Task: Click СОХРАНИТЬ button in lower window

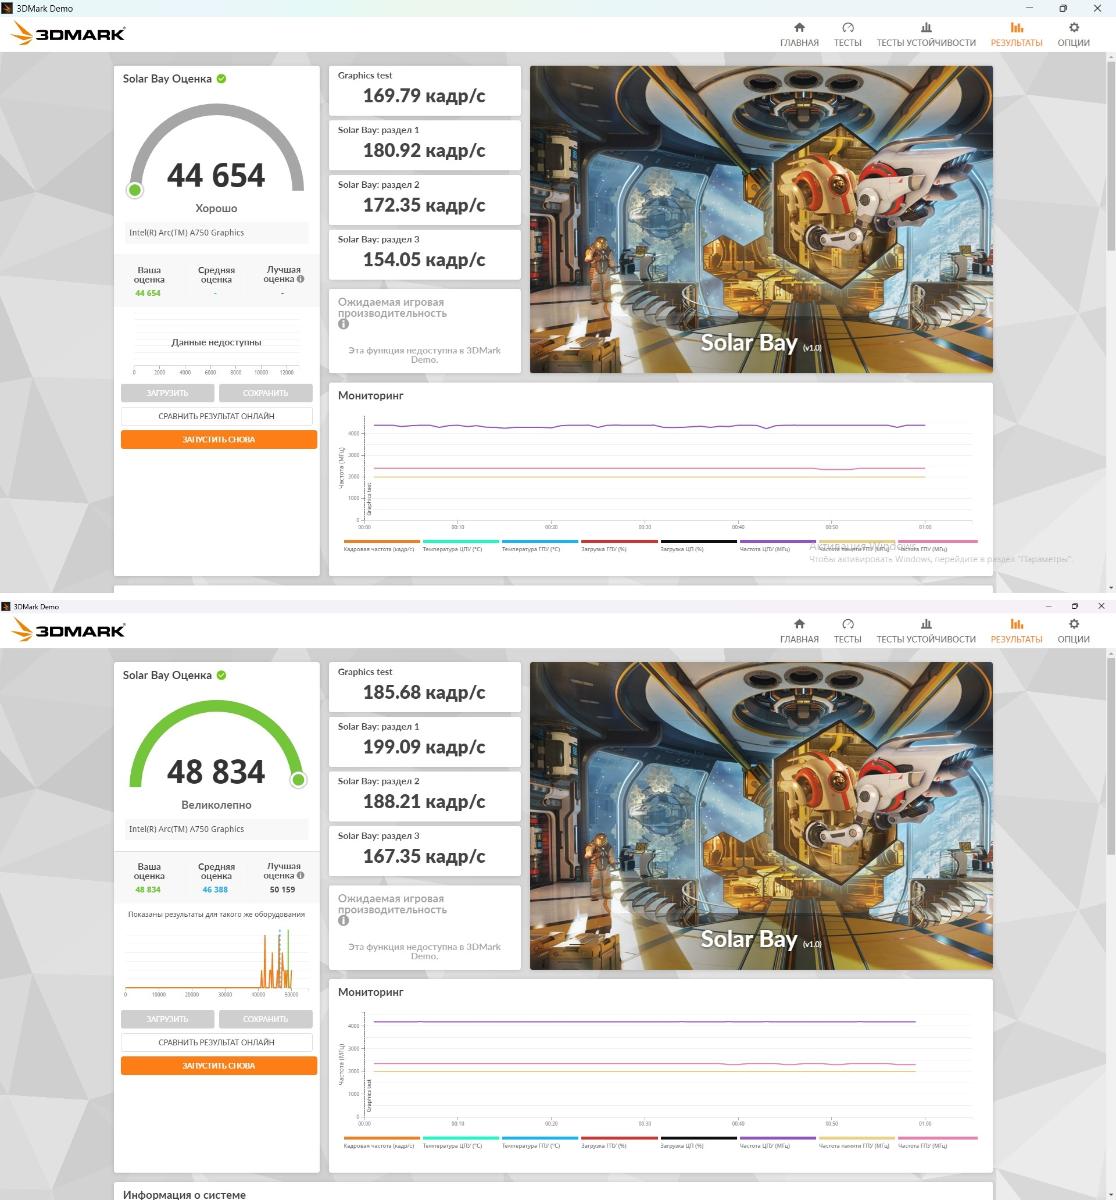Action: pyautogui.click(x=265, y=1019)
